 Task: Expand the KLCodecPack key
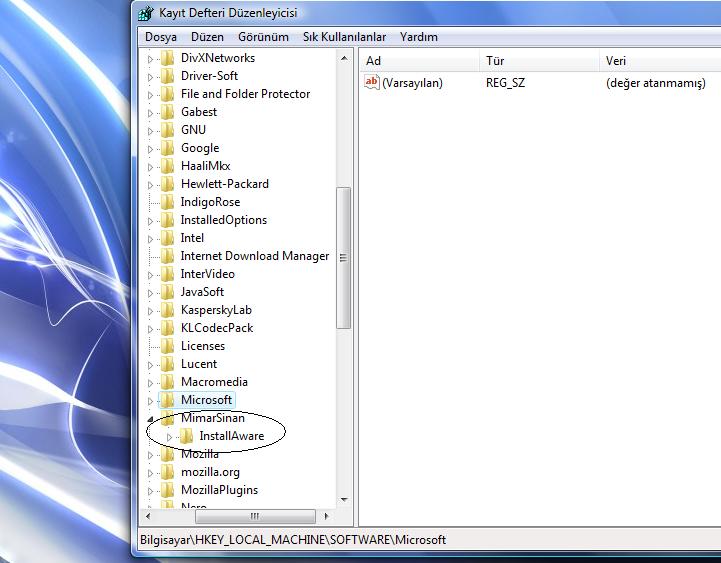(150, 329)
